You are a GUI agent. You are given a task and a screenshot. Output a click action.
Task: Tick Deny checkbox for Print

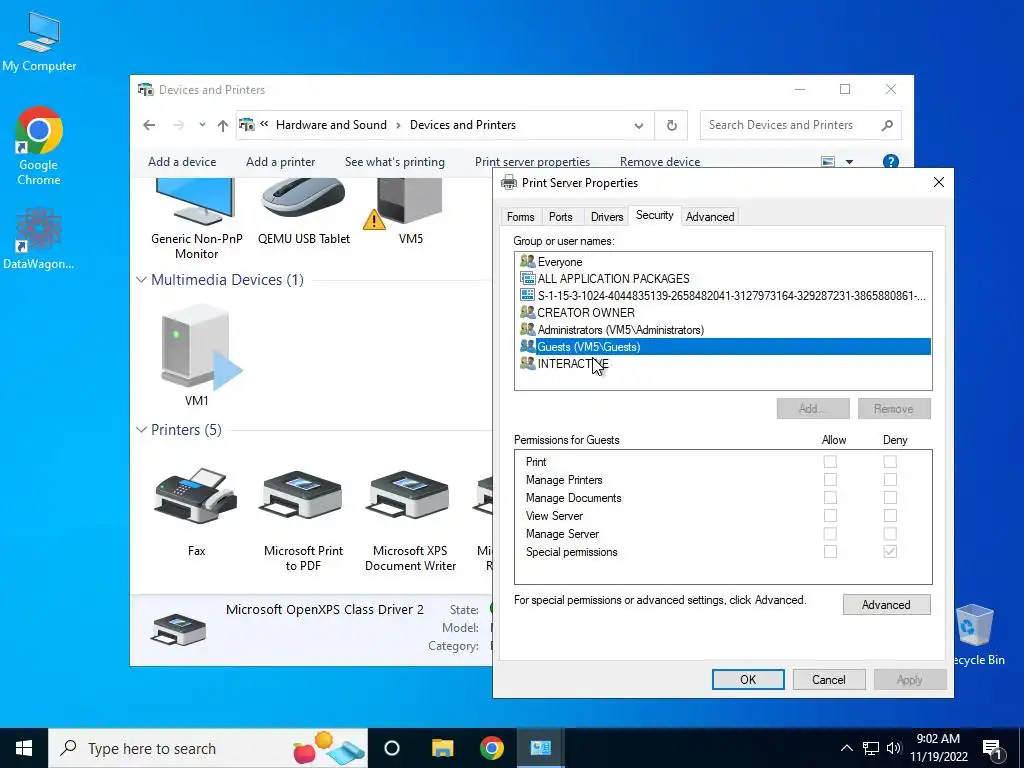pos(890,462)
